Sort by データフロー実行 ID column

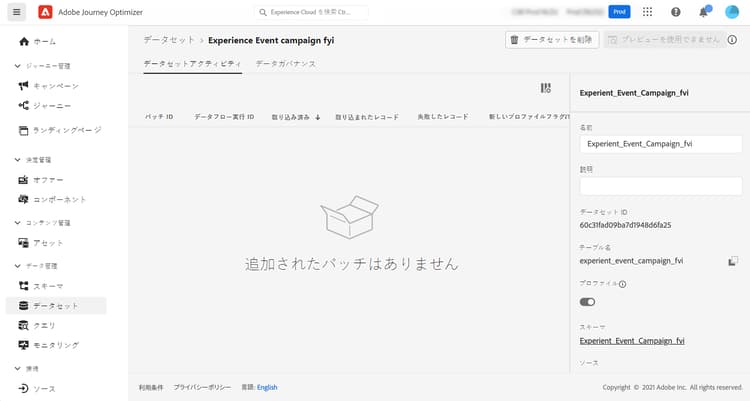tap(224, 117)
